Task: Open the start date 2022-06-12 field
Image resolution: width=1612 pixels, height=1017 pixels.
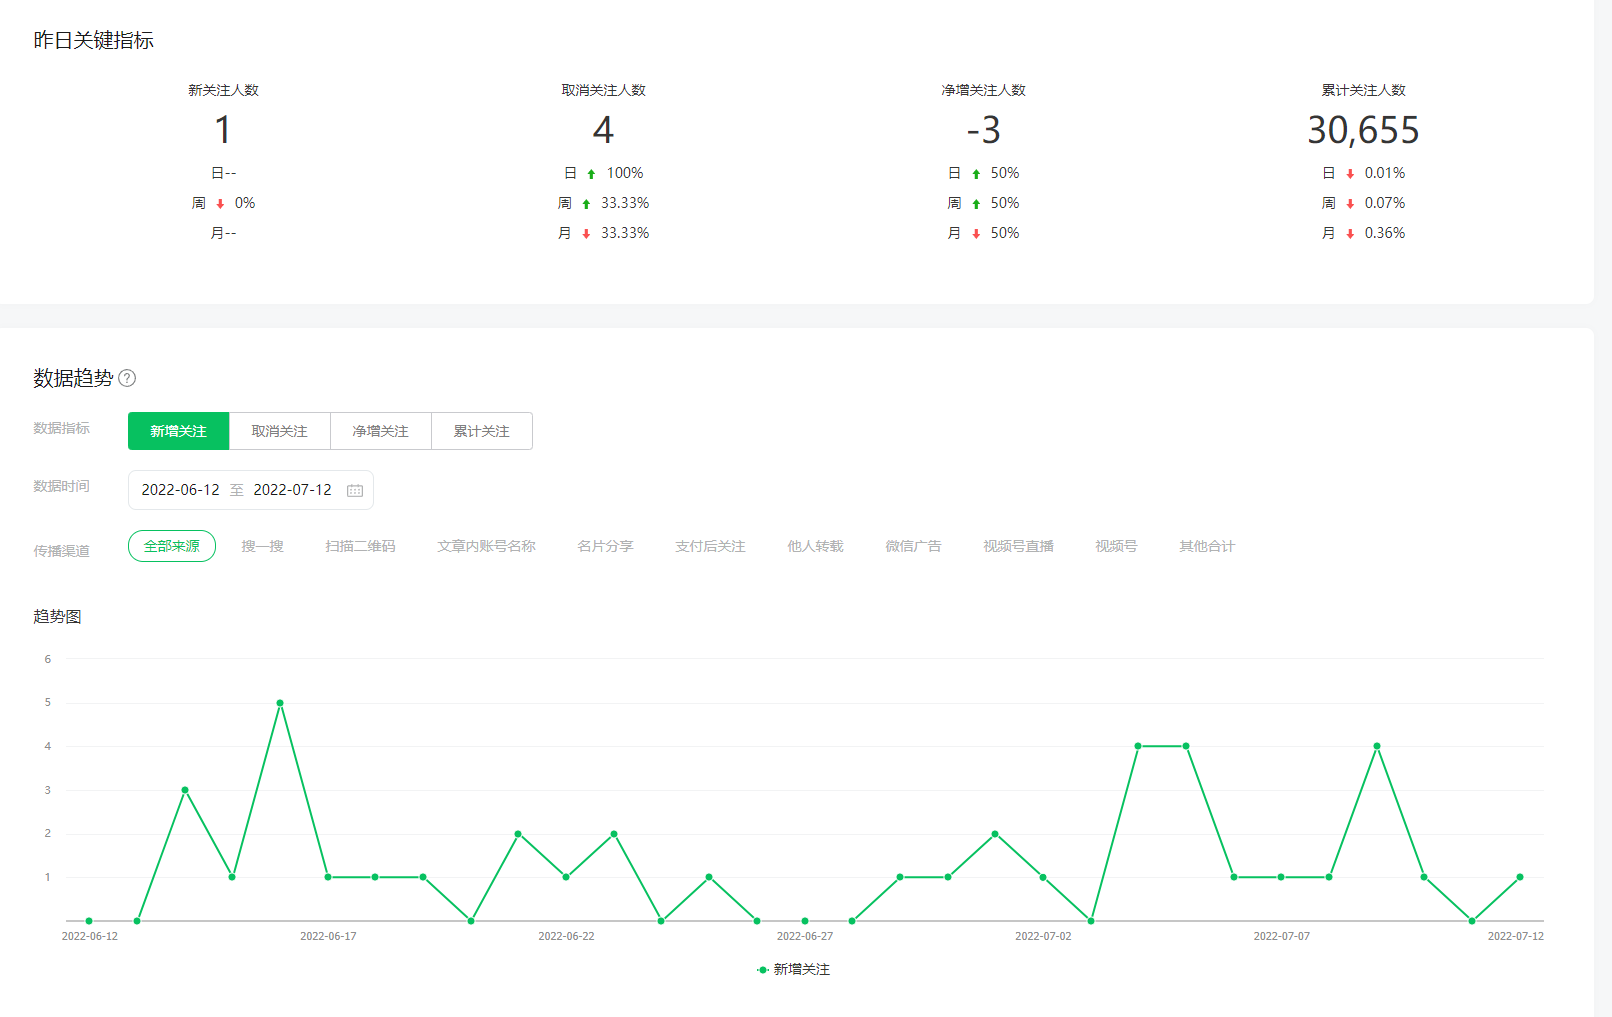Action: click(x=181, y=490)
